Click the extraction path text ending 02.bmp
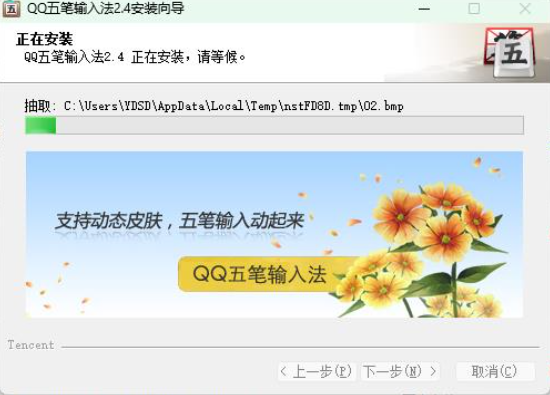The height and width of the screenshot is (395, 550). (214, 106)
